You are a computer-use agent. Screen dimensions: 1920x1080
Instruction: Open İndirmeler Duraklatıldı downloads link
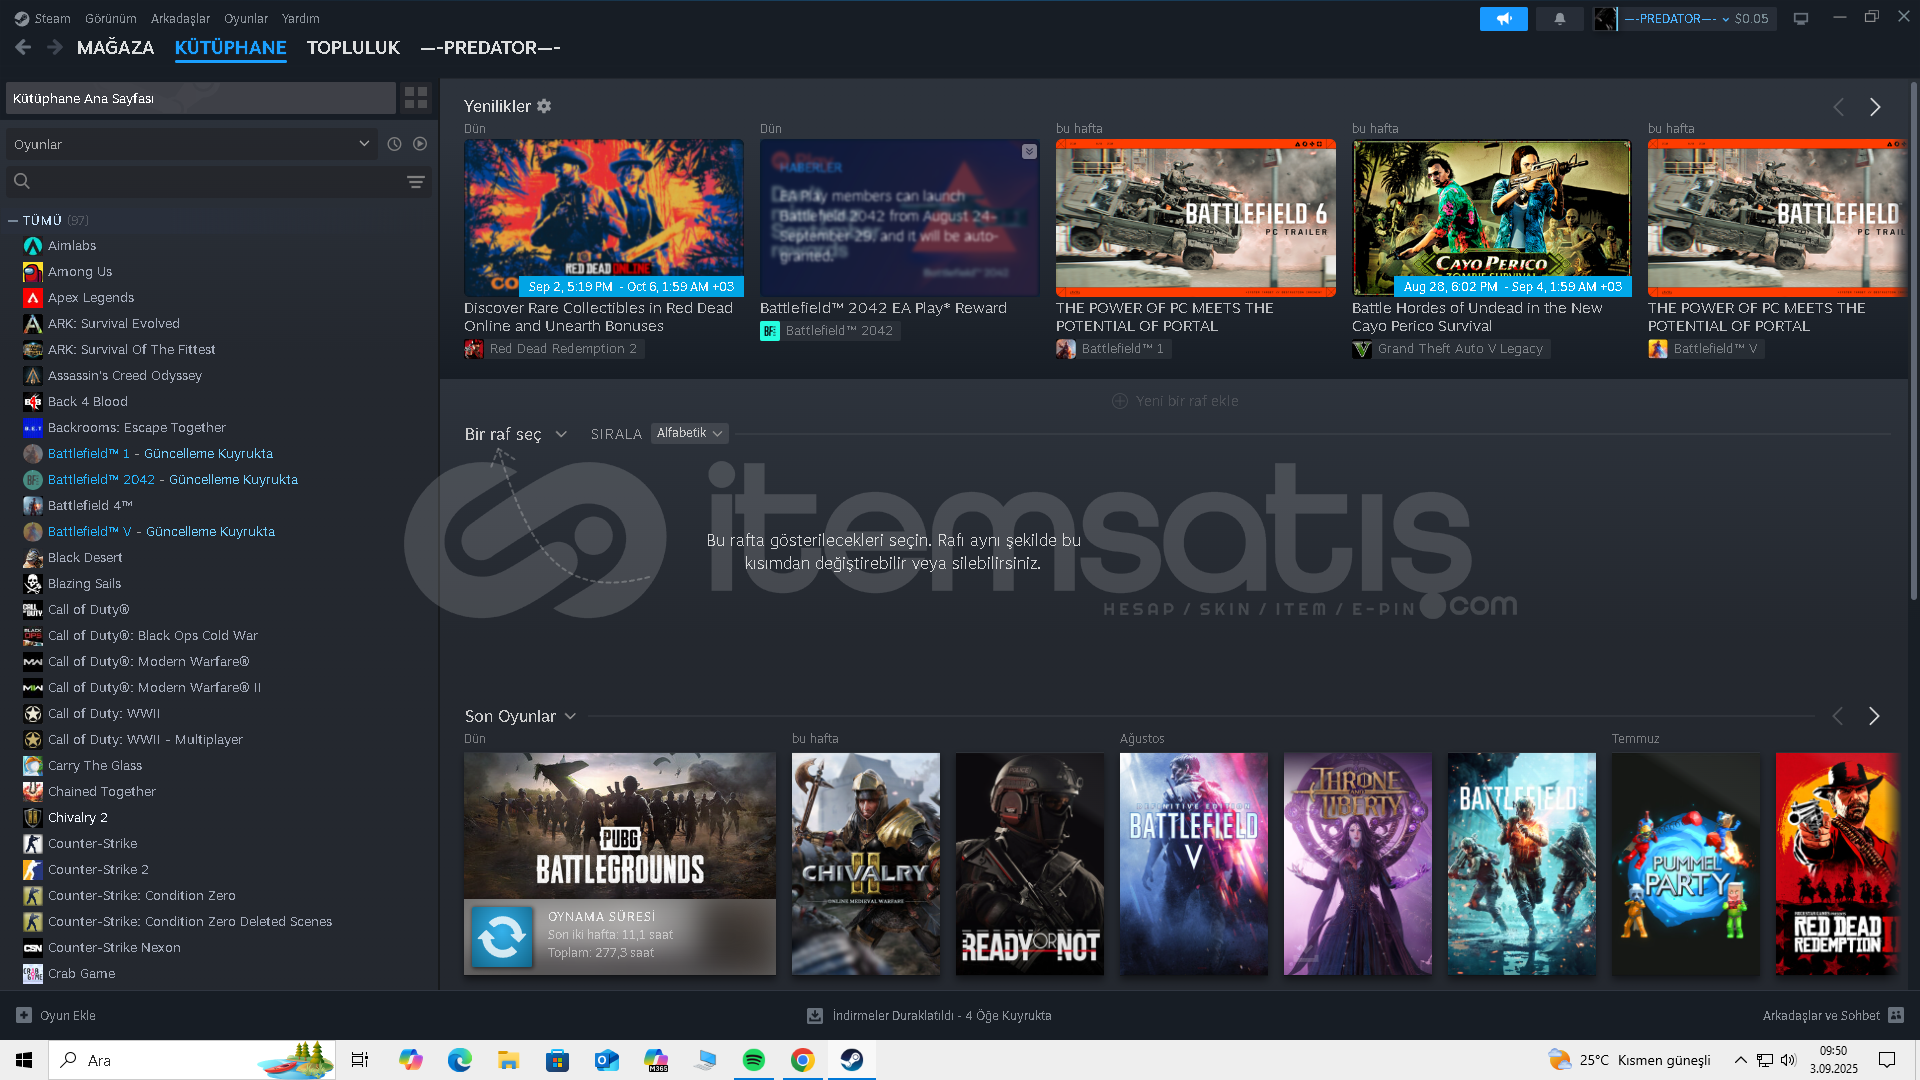pyautogui.click(x=941, y=1015)
